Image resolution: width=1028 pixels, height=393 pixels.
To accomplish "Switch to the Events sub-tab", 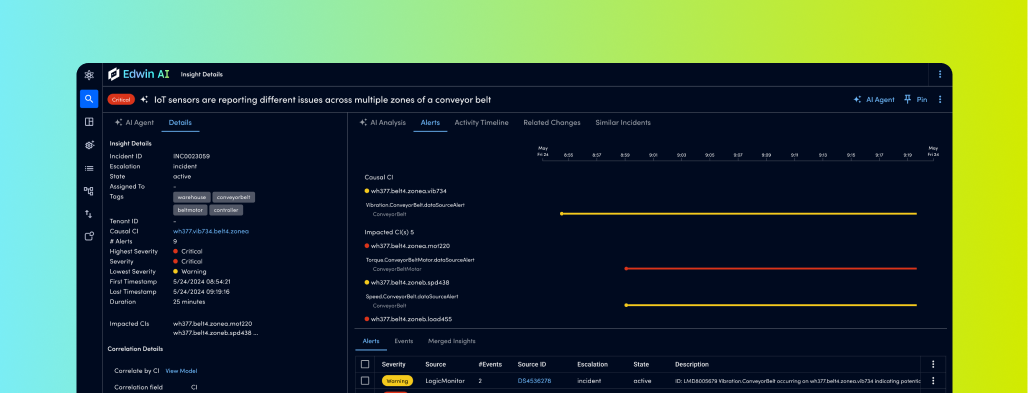I will pos(404,341).
